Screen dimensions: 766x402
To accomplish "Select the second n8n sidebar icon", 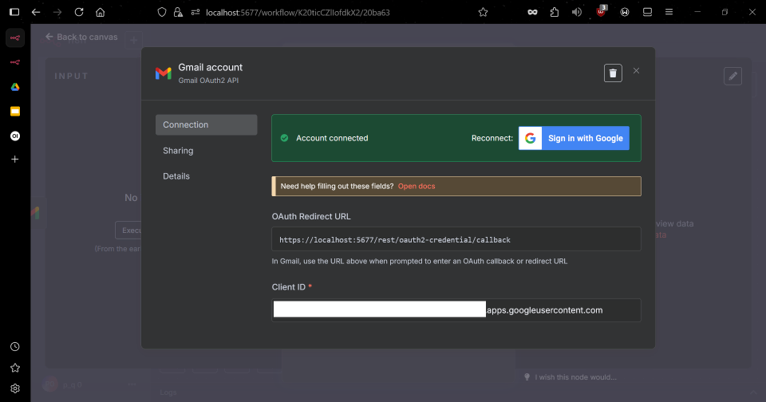I will pos(15,62).
